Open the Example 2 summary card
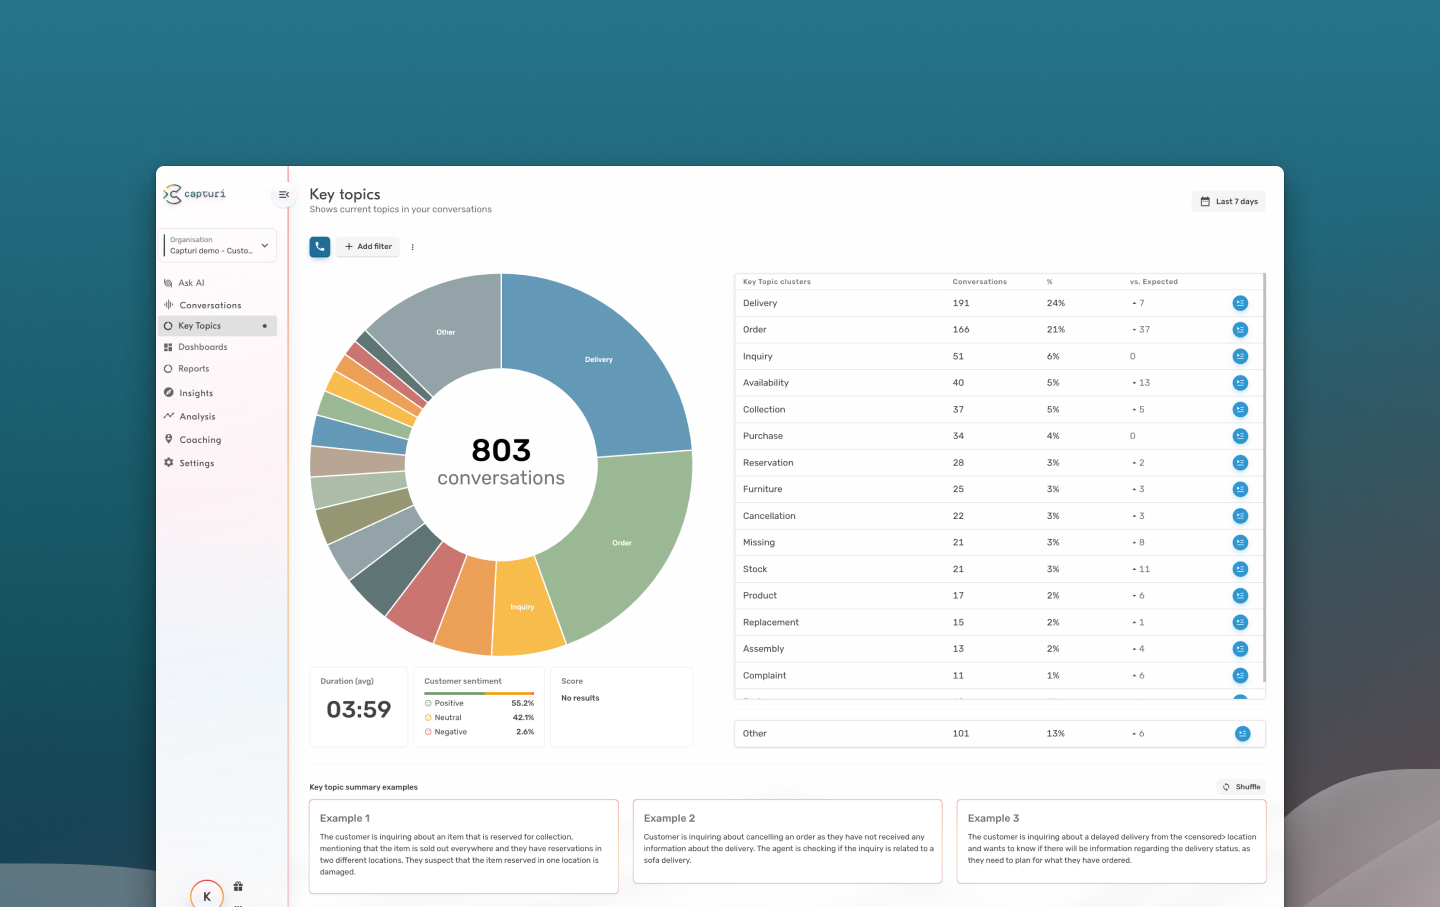This screenshot has width=1440, height=907. (788, 841)
